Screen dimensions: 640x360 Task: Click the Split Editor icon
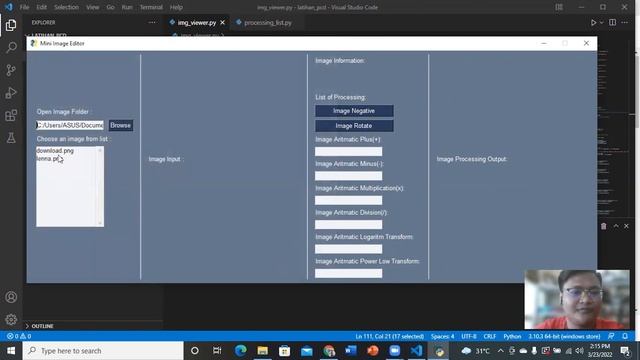pyautogui.click(x=613, y=22)
